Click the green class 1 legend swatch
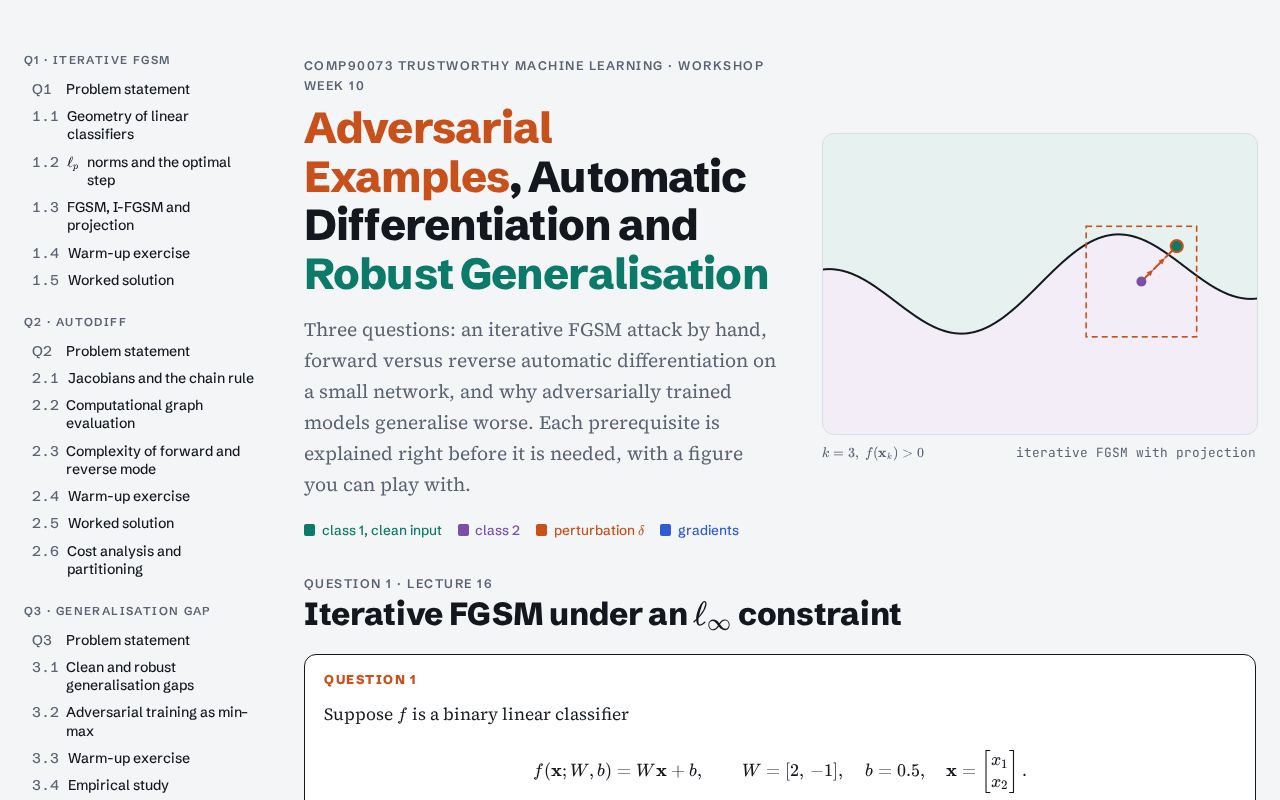This screenshot has height=800, width=1280. (x=310, y=530)
